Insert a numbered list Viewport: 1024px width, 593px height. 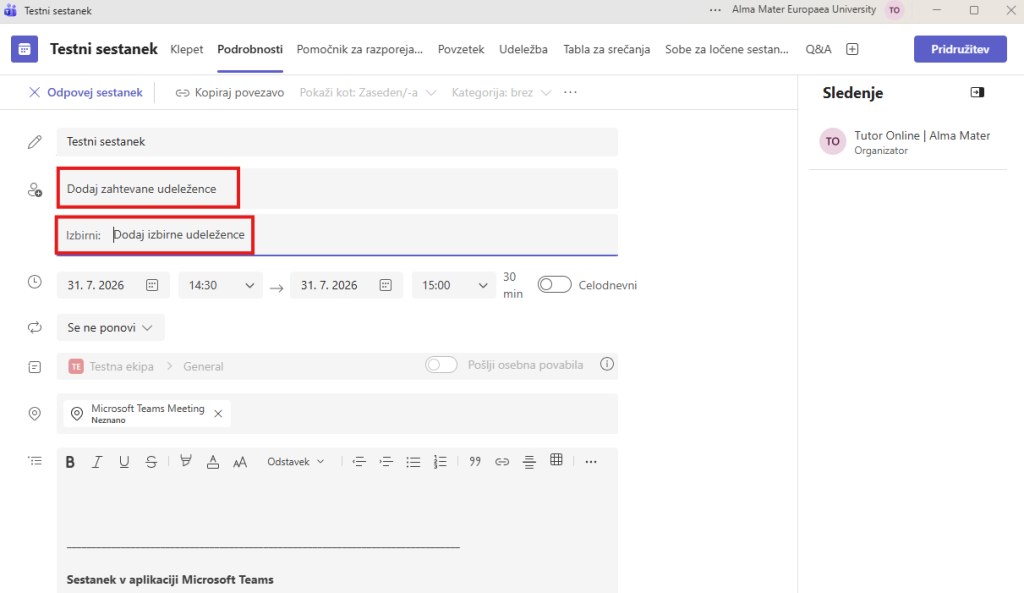point(440,462)
